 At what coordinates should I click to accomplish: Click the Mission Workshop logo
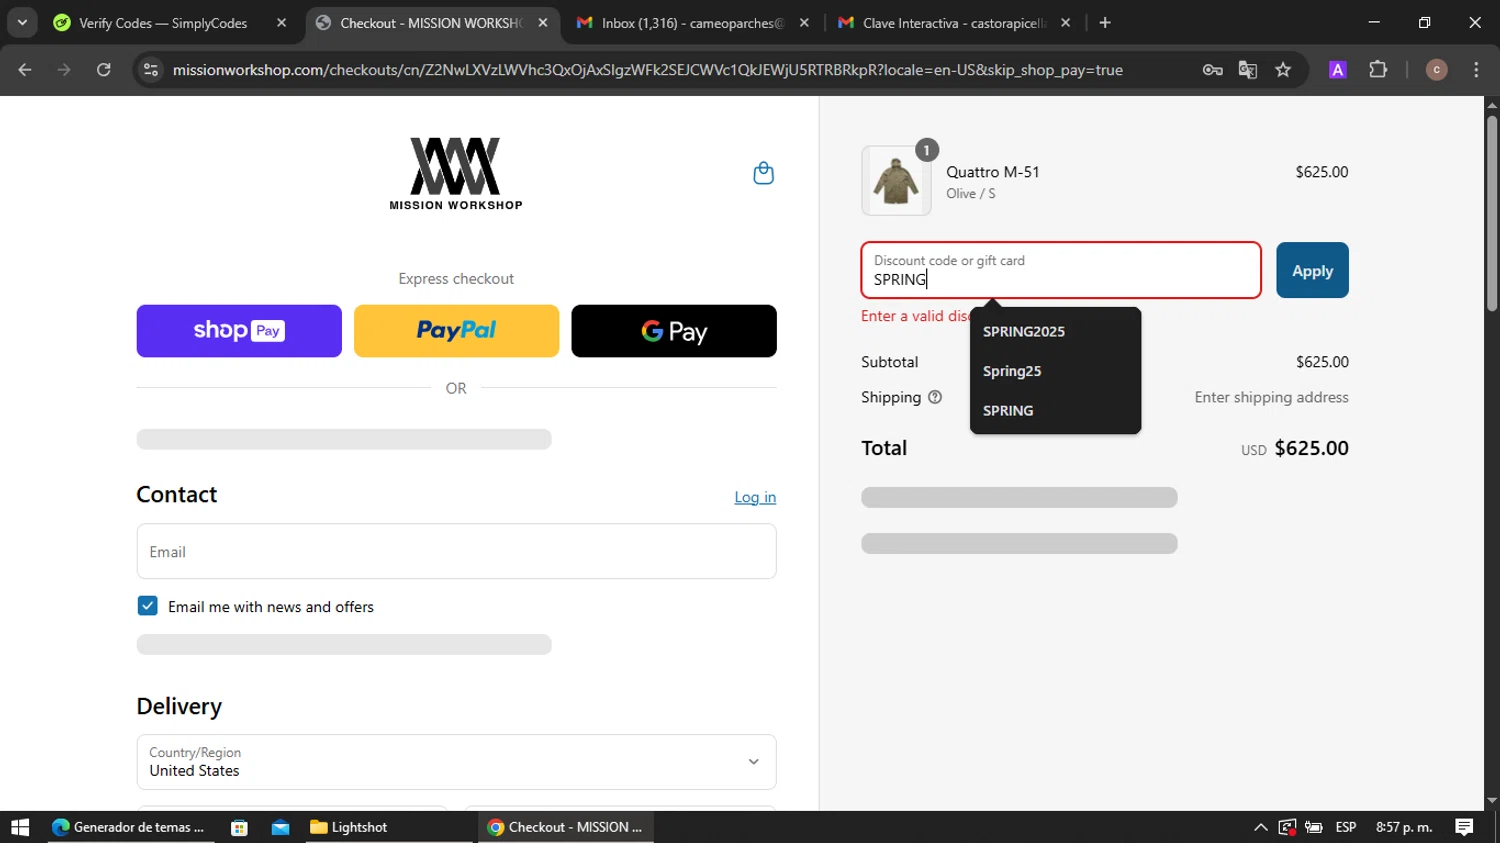click(456, 174)
